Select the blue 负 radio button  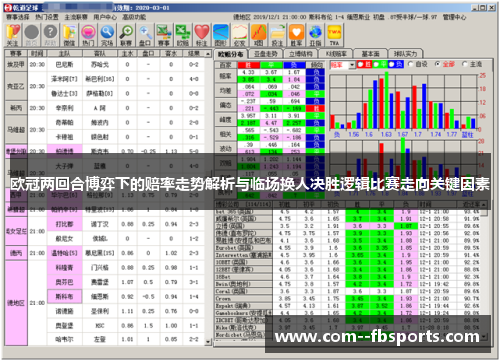(x=391, y=64)
